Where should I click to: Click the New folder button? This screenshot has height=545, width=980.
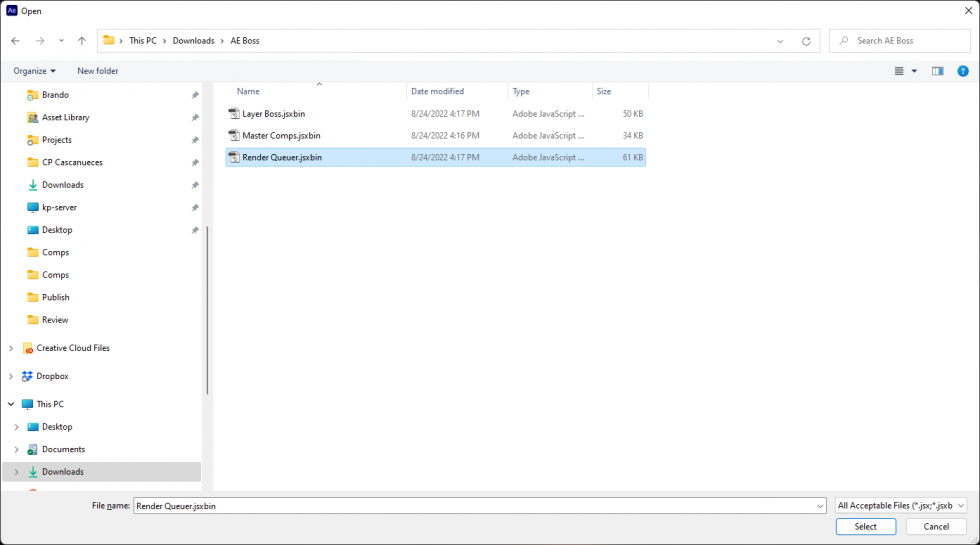click(98, 71)
